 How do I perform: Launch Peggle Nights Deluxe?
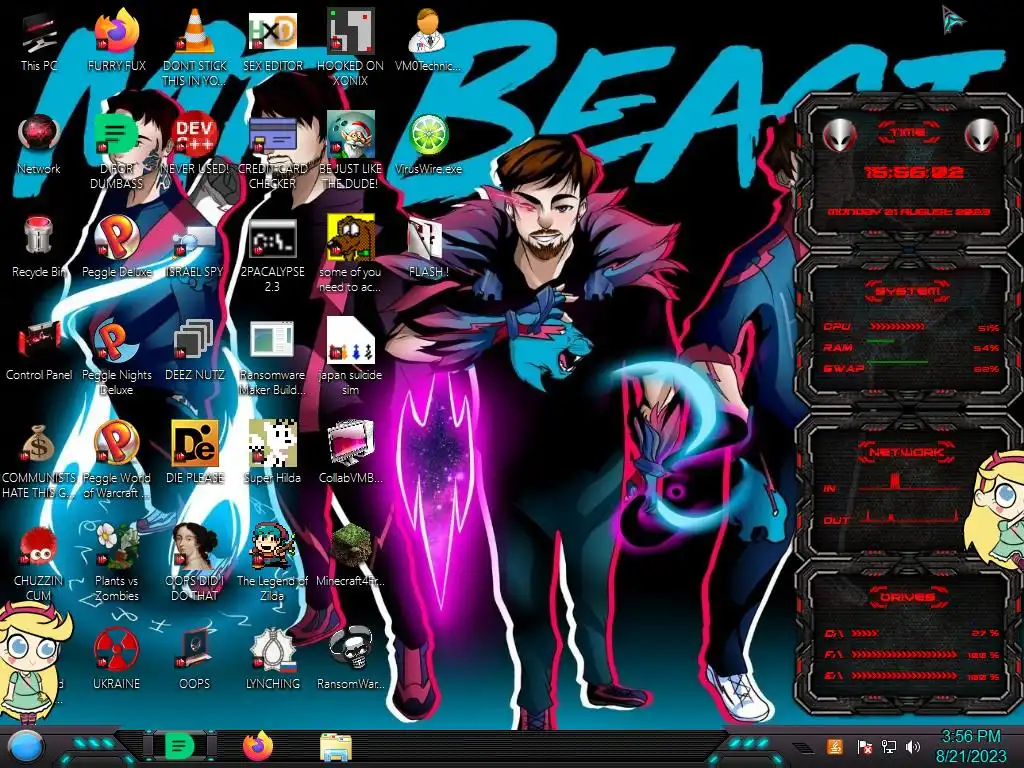pyautogui.click(x=116, y=358)
